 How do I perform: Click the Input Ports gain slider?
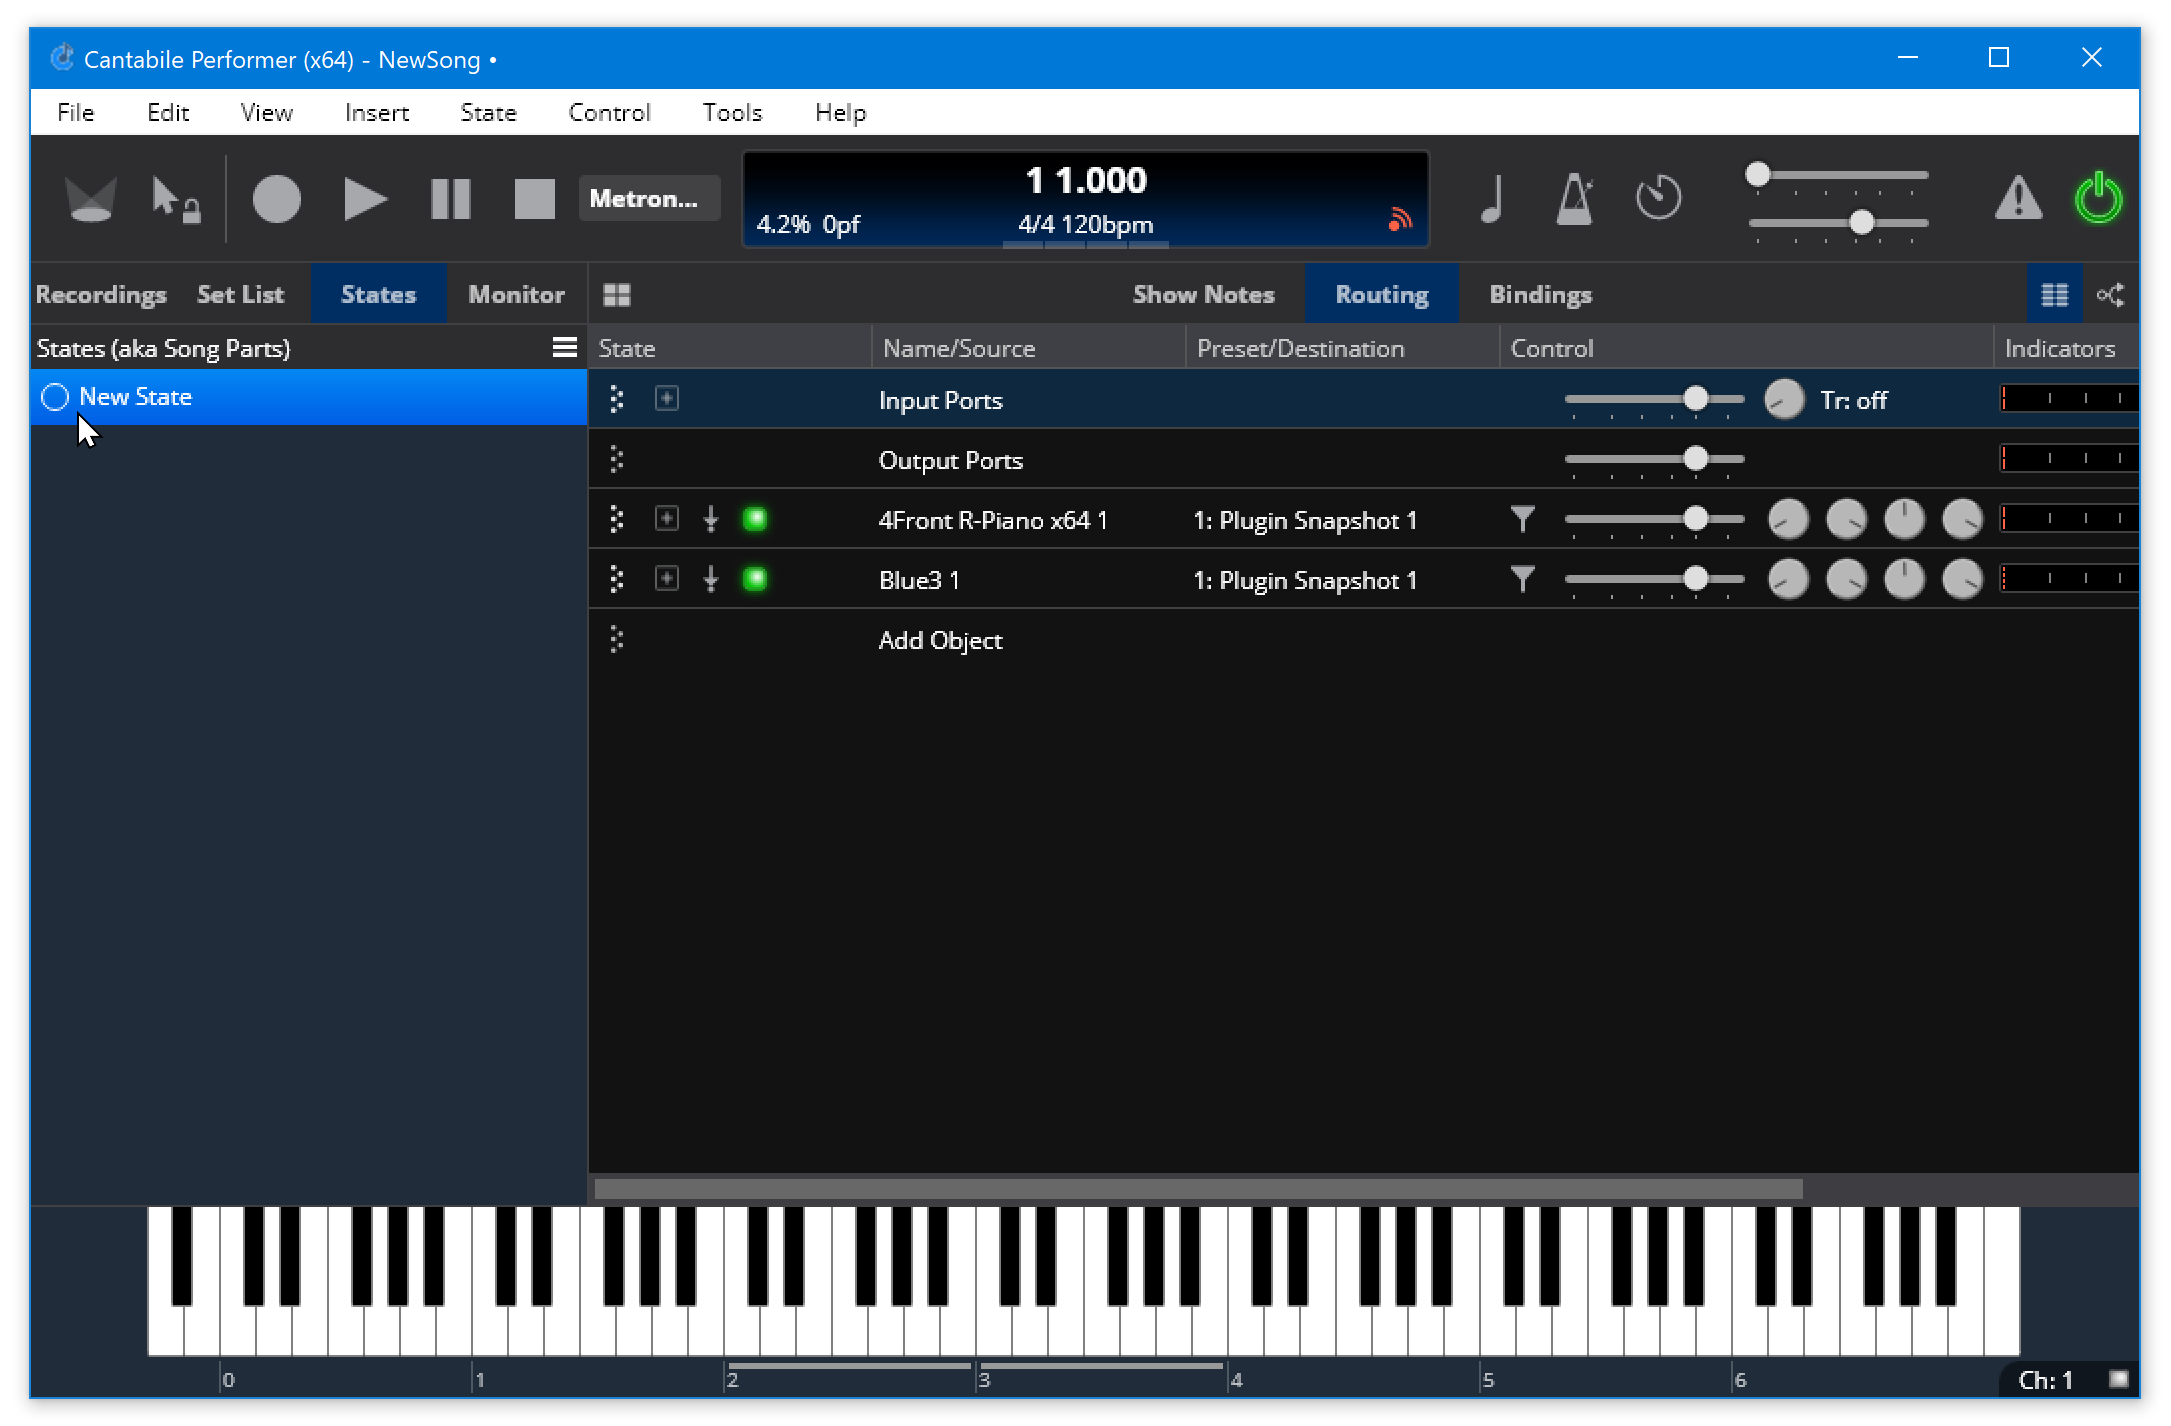(x=1655, y=399)
